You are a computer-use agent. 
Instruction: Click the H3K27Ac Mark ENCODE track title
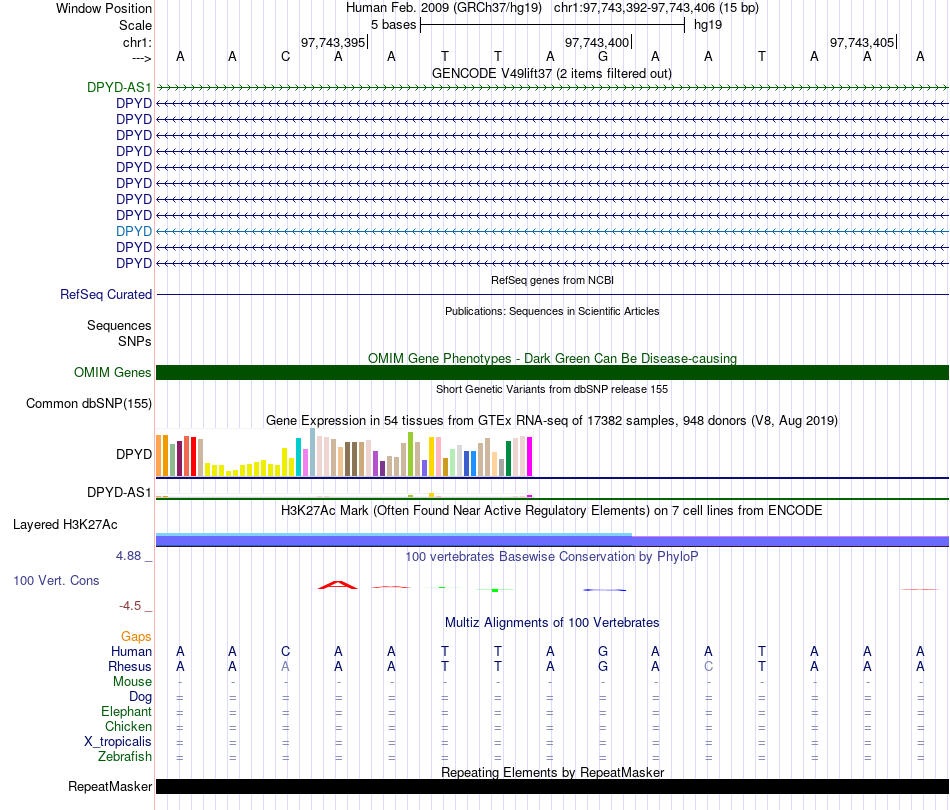pos(552,511)
